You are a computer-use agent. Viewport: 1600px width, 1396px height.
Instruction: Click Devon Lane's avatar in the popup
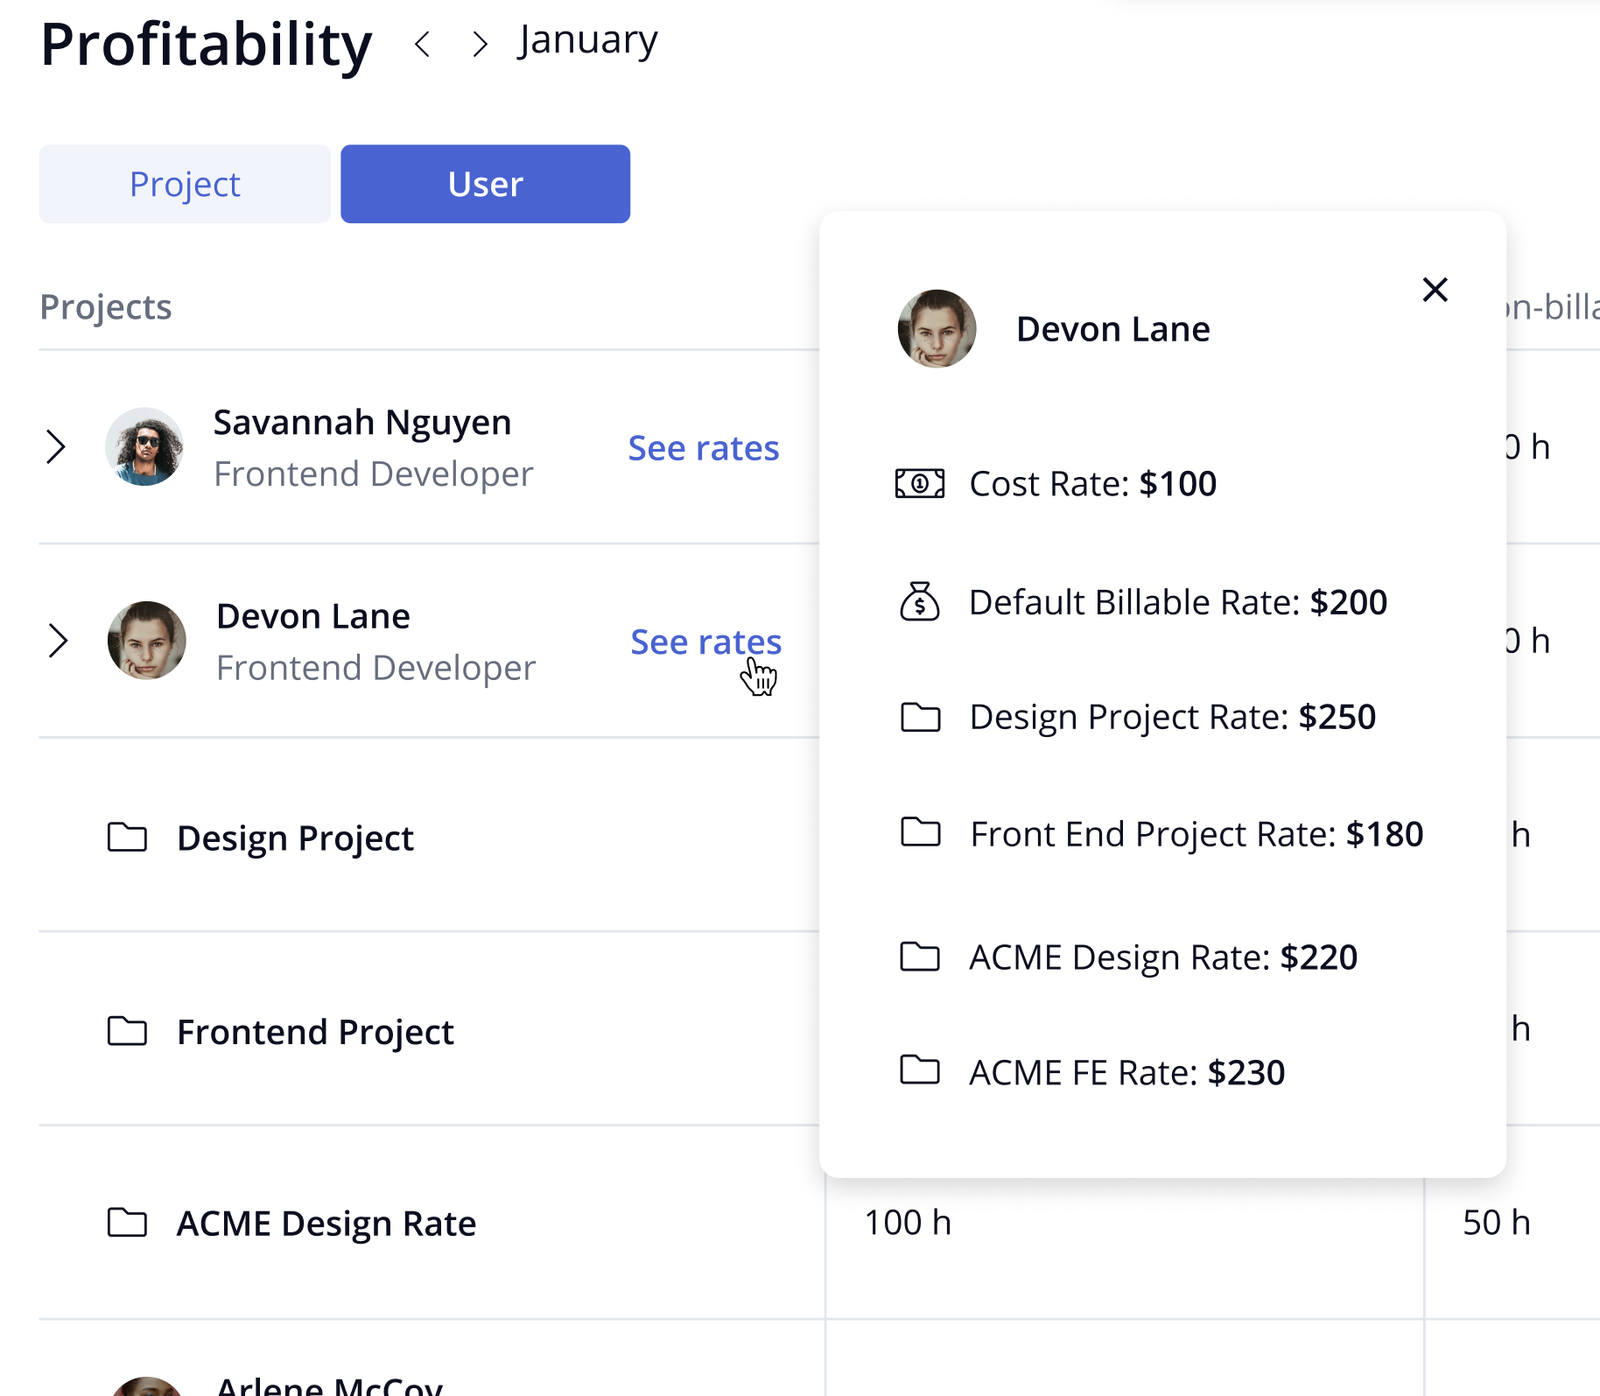pyautogui.click(x=937, y=329)
